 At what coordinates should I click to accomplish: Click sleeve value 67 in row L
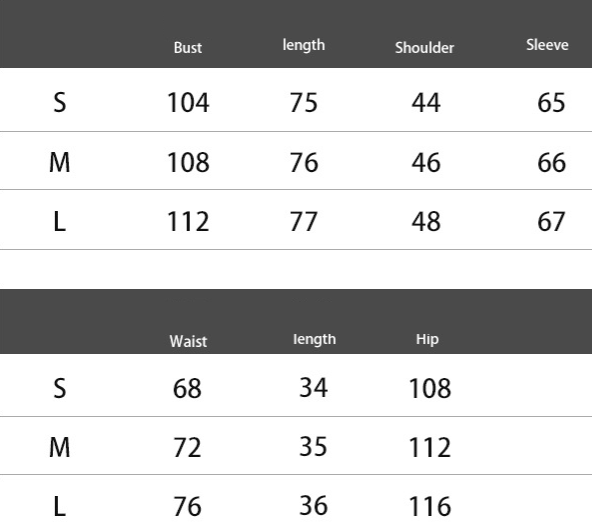point(551,222)
